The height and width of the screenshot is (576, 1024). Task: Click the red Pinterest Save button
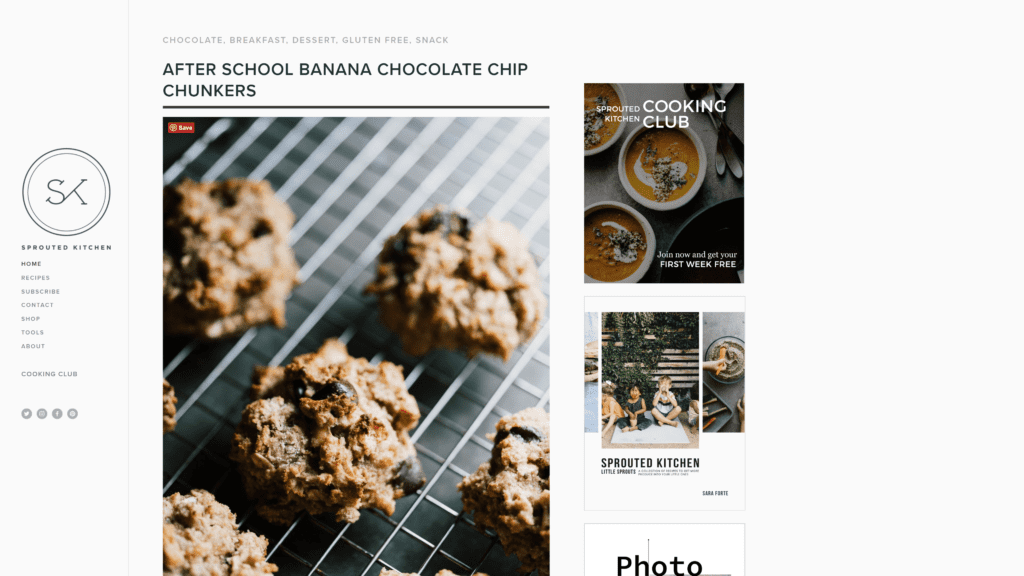181,127
